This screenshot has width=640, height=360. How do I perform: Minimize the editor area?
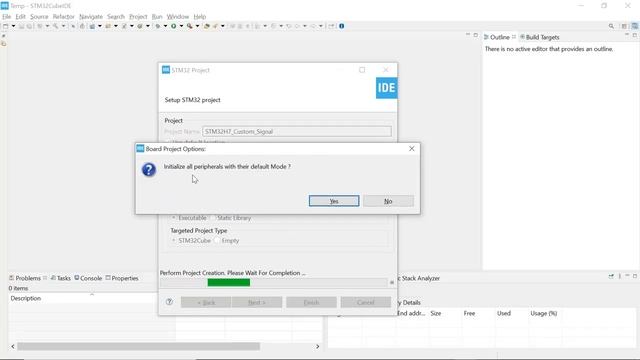click(468, 35)
